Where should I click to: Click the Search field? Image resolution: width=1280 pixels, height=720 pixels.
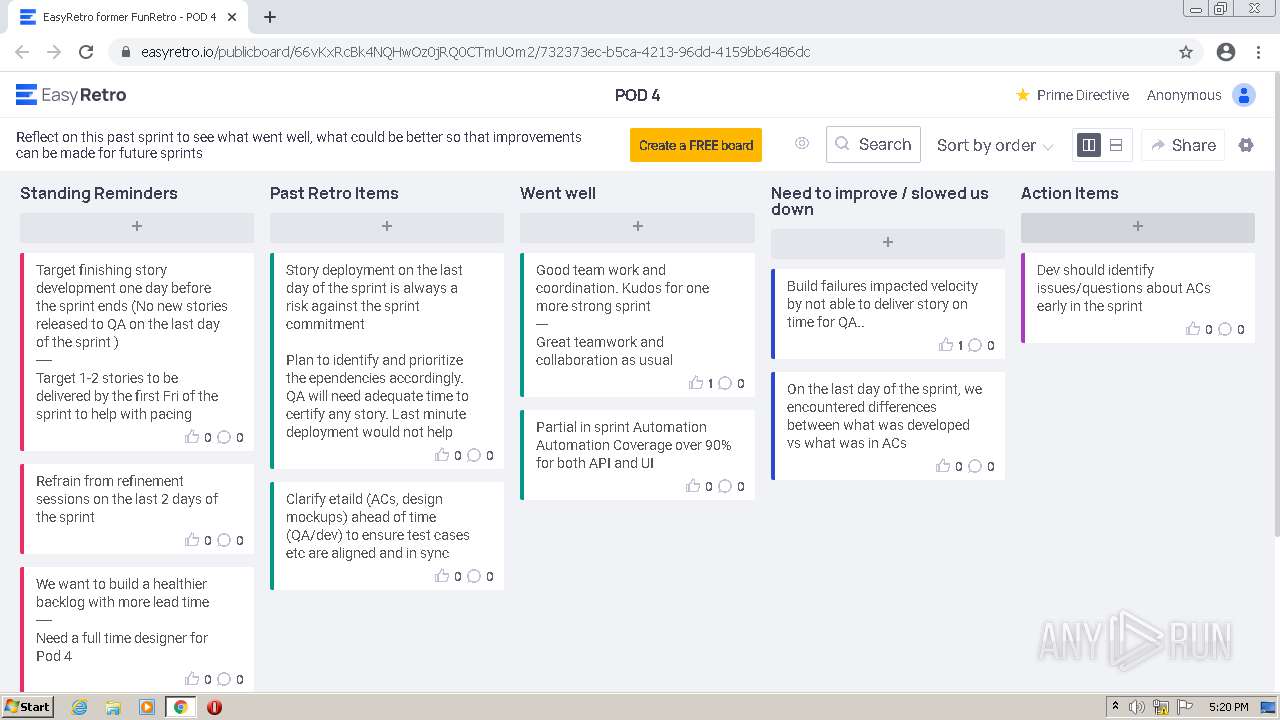[873, 145]
